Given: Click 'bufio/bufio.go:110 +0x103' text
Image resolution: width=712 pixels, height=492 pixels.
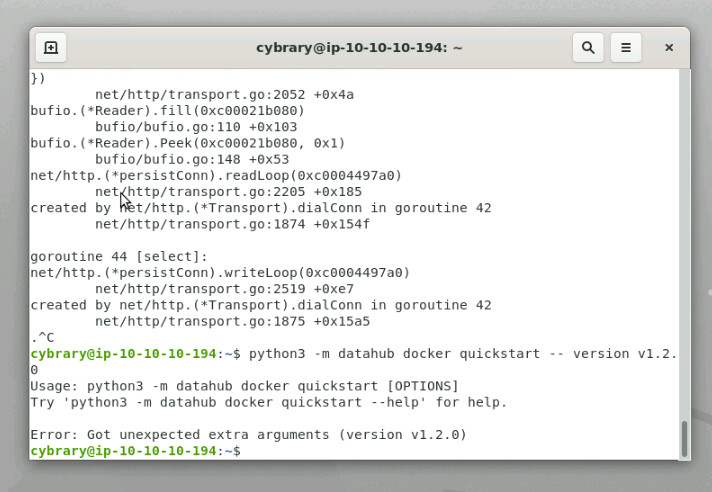Looking at the screenshot, I should point(196,127).
